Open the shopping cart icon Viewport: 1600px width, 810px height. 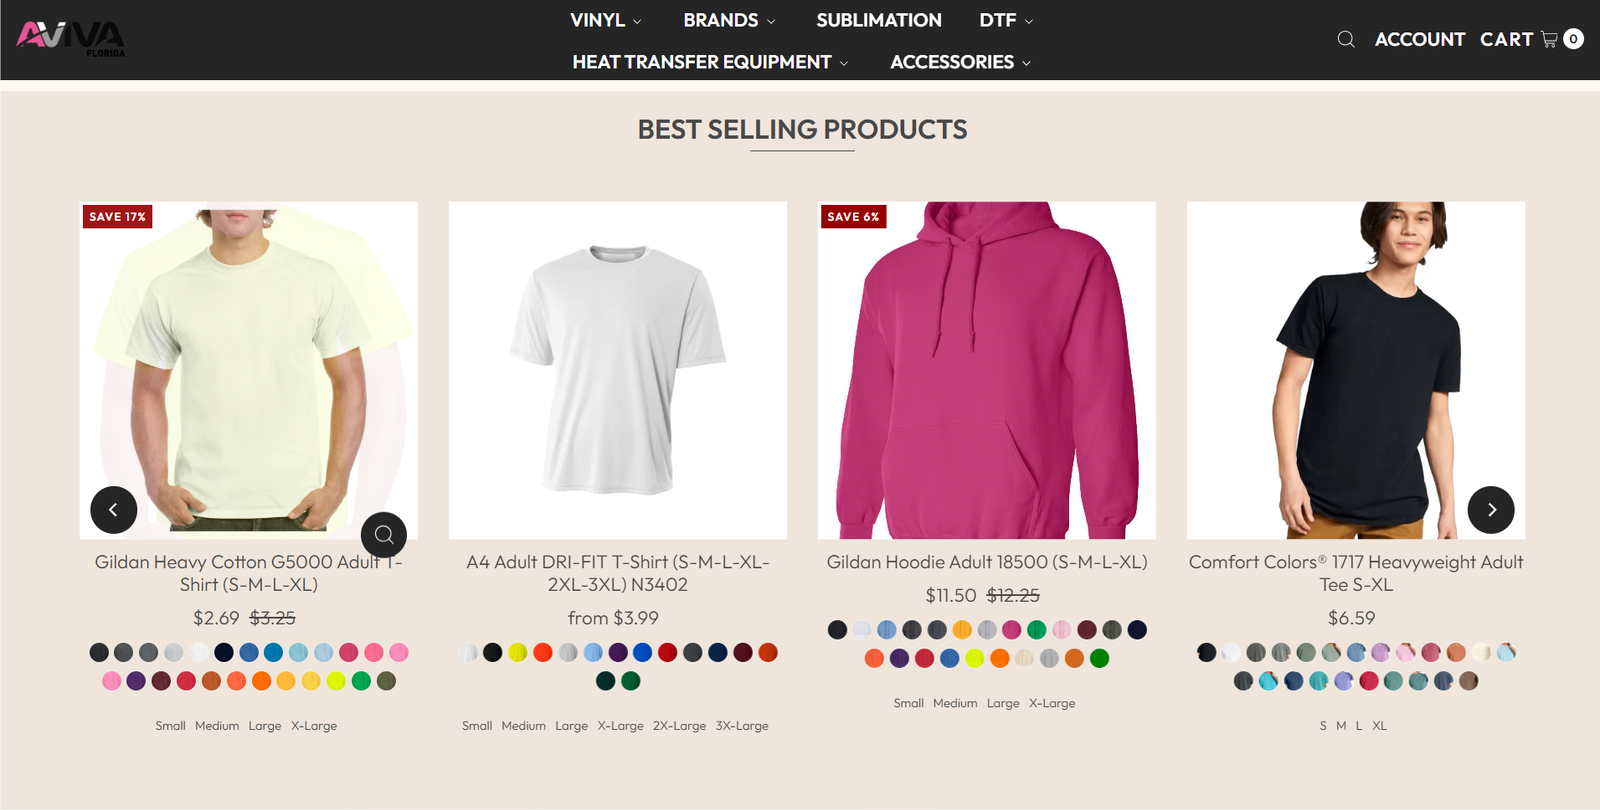point(1550,39)
